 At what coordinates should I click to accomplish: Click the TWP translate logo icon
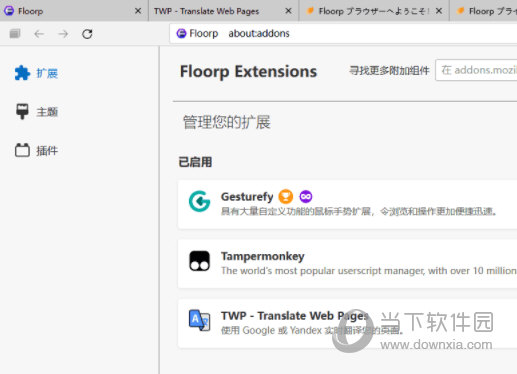coord(199,320)
